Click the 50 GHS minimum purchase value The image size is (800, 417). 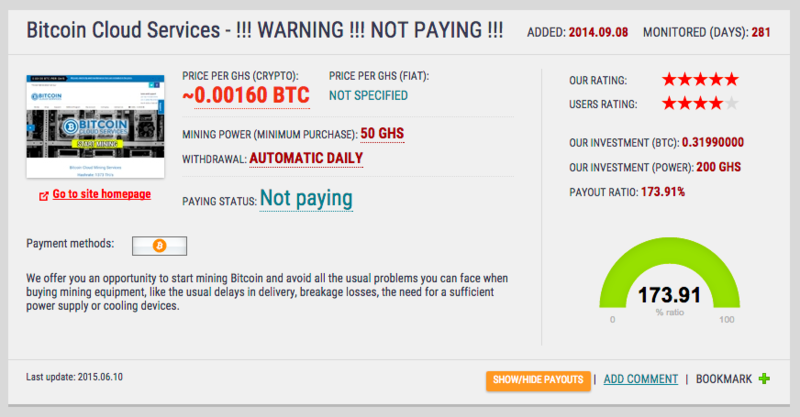pyautogui.click(x=382, y=134)
